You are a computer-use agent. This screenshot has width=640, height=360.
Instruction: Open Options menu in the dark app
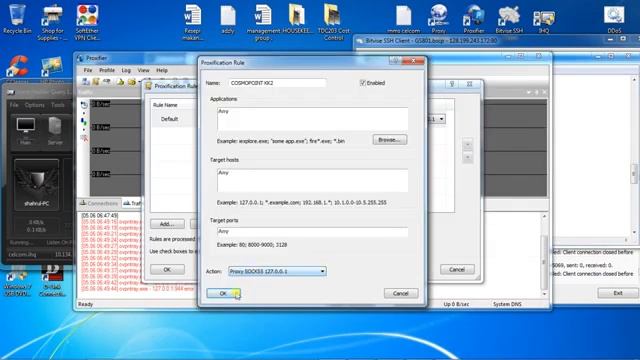click(x=34, y=105)
